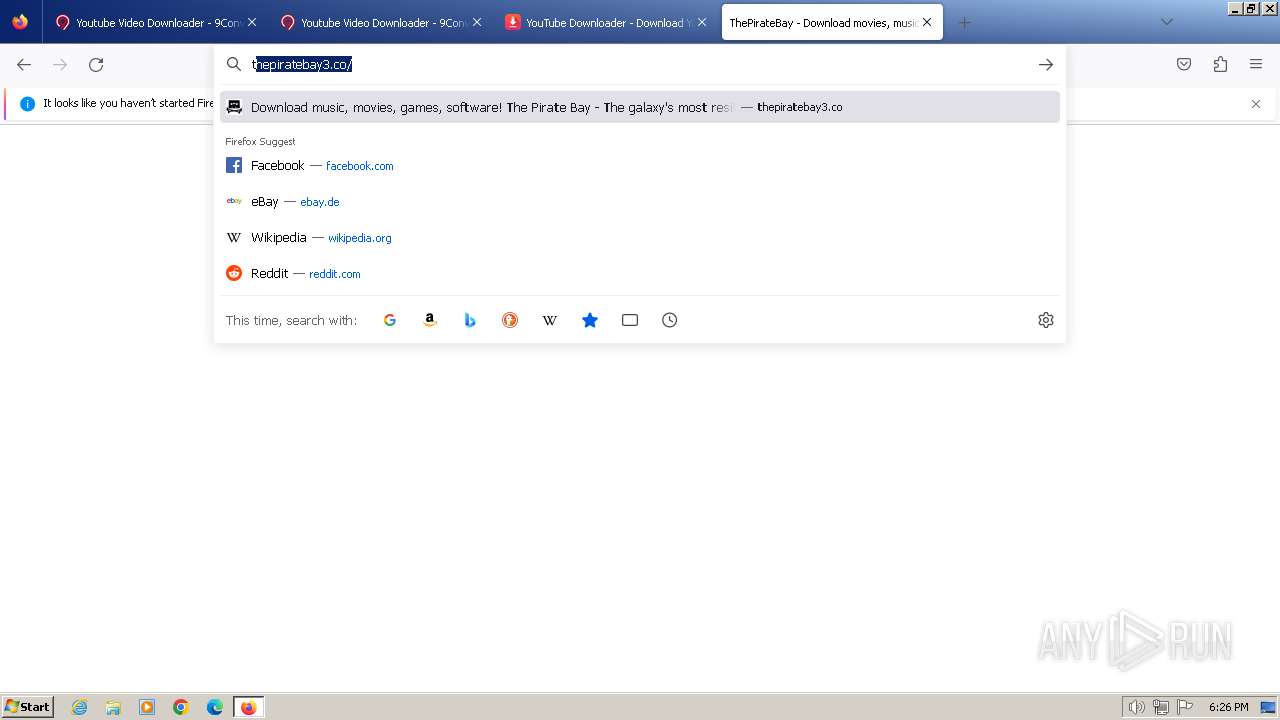Screen dimensions: 1280x720
Task: Click the clock showing 6:26 PM
Action: point(1228,707)
